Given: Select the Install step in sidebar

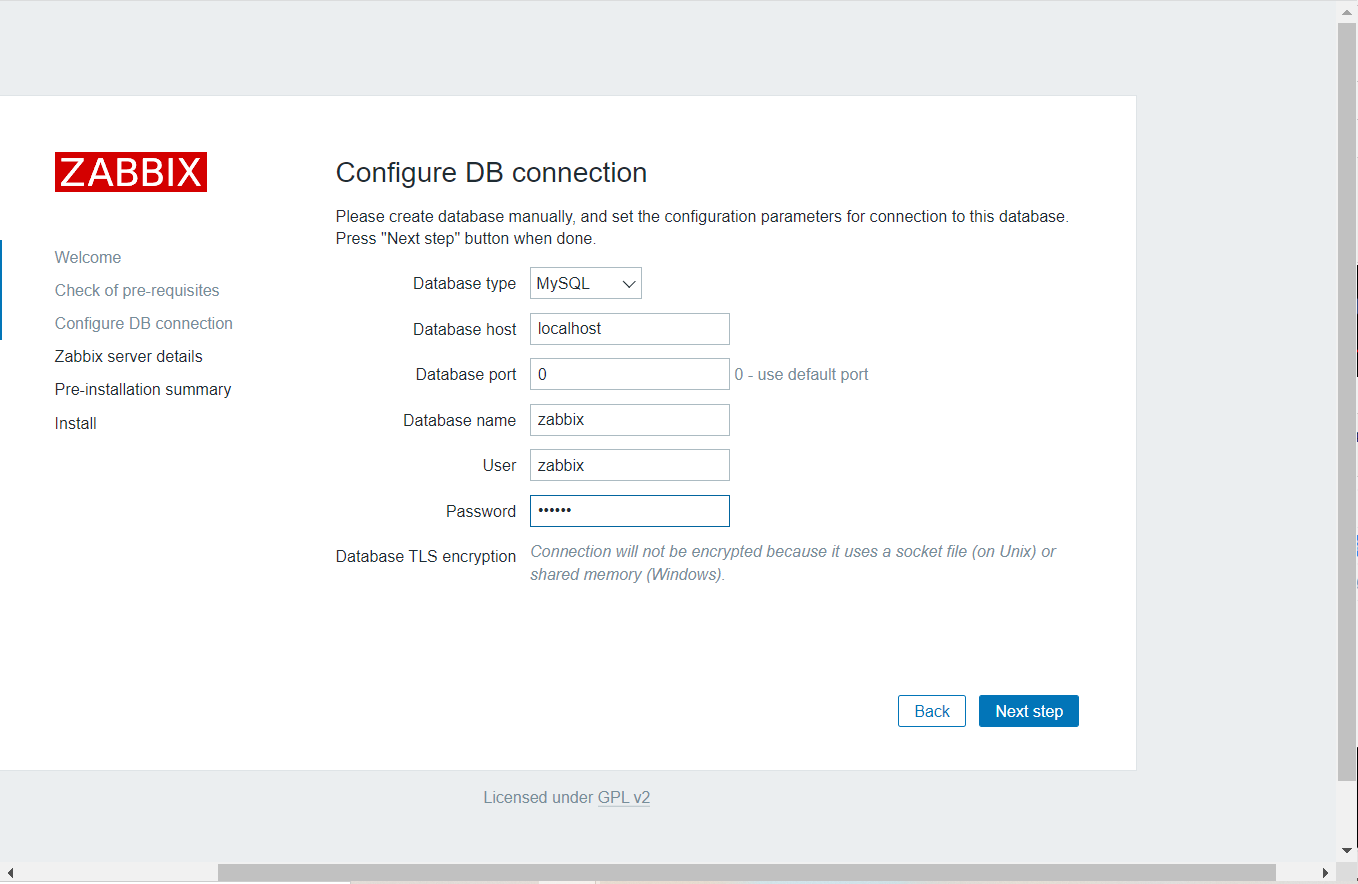Looking at the screenshot, I should pyautogui.click(x=76, y=423).
